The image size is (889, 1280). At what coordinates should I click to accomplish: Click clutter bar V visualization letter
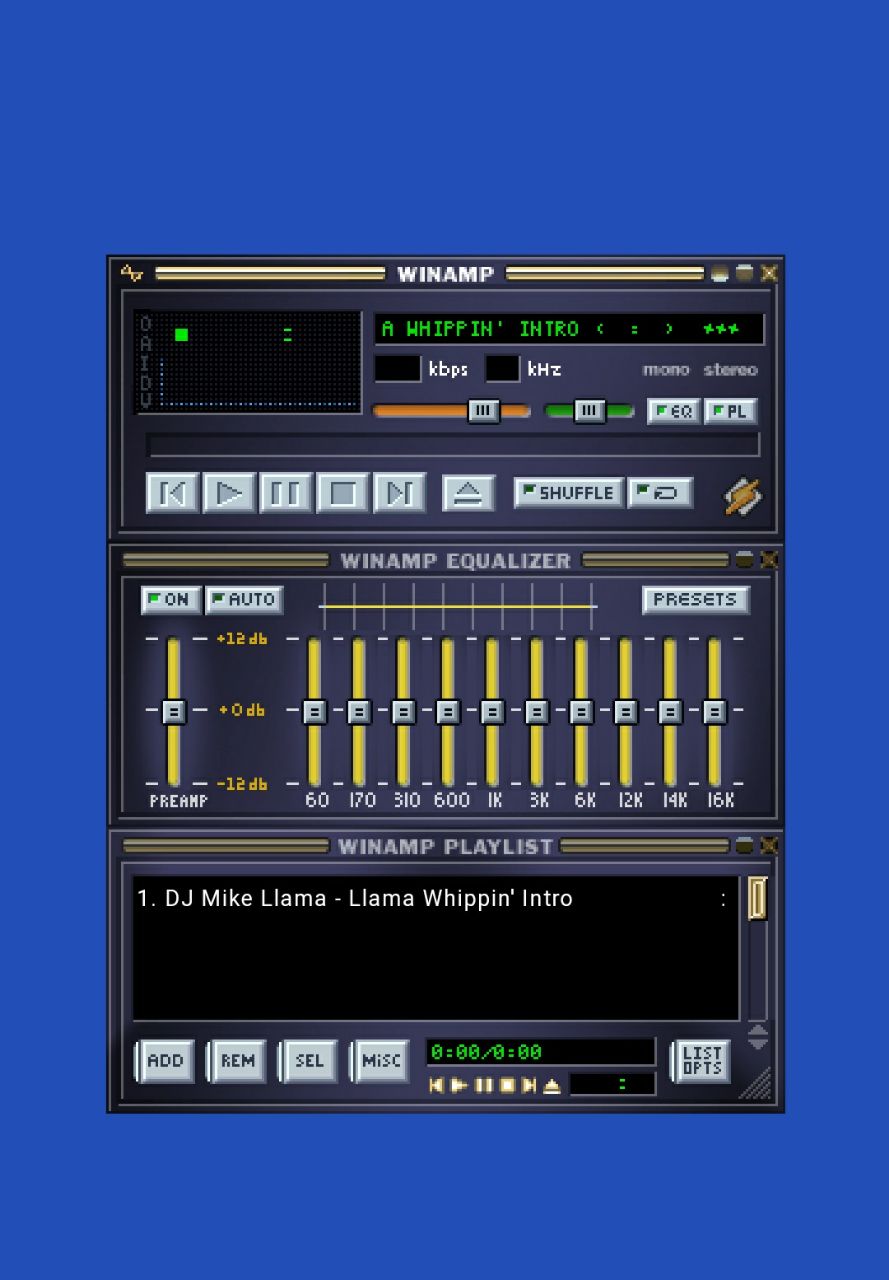coord(146,400)
